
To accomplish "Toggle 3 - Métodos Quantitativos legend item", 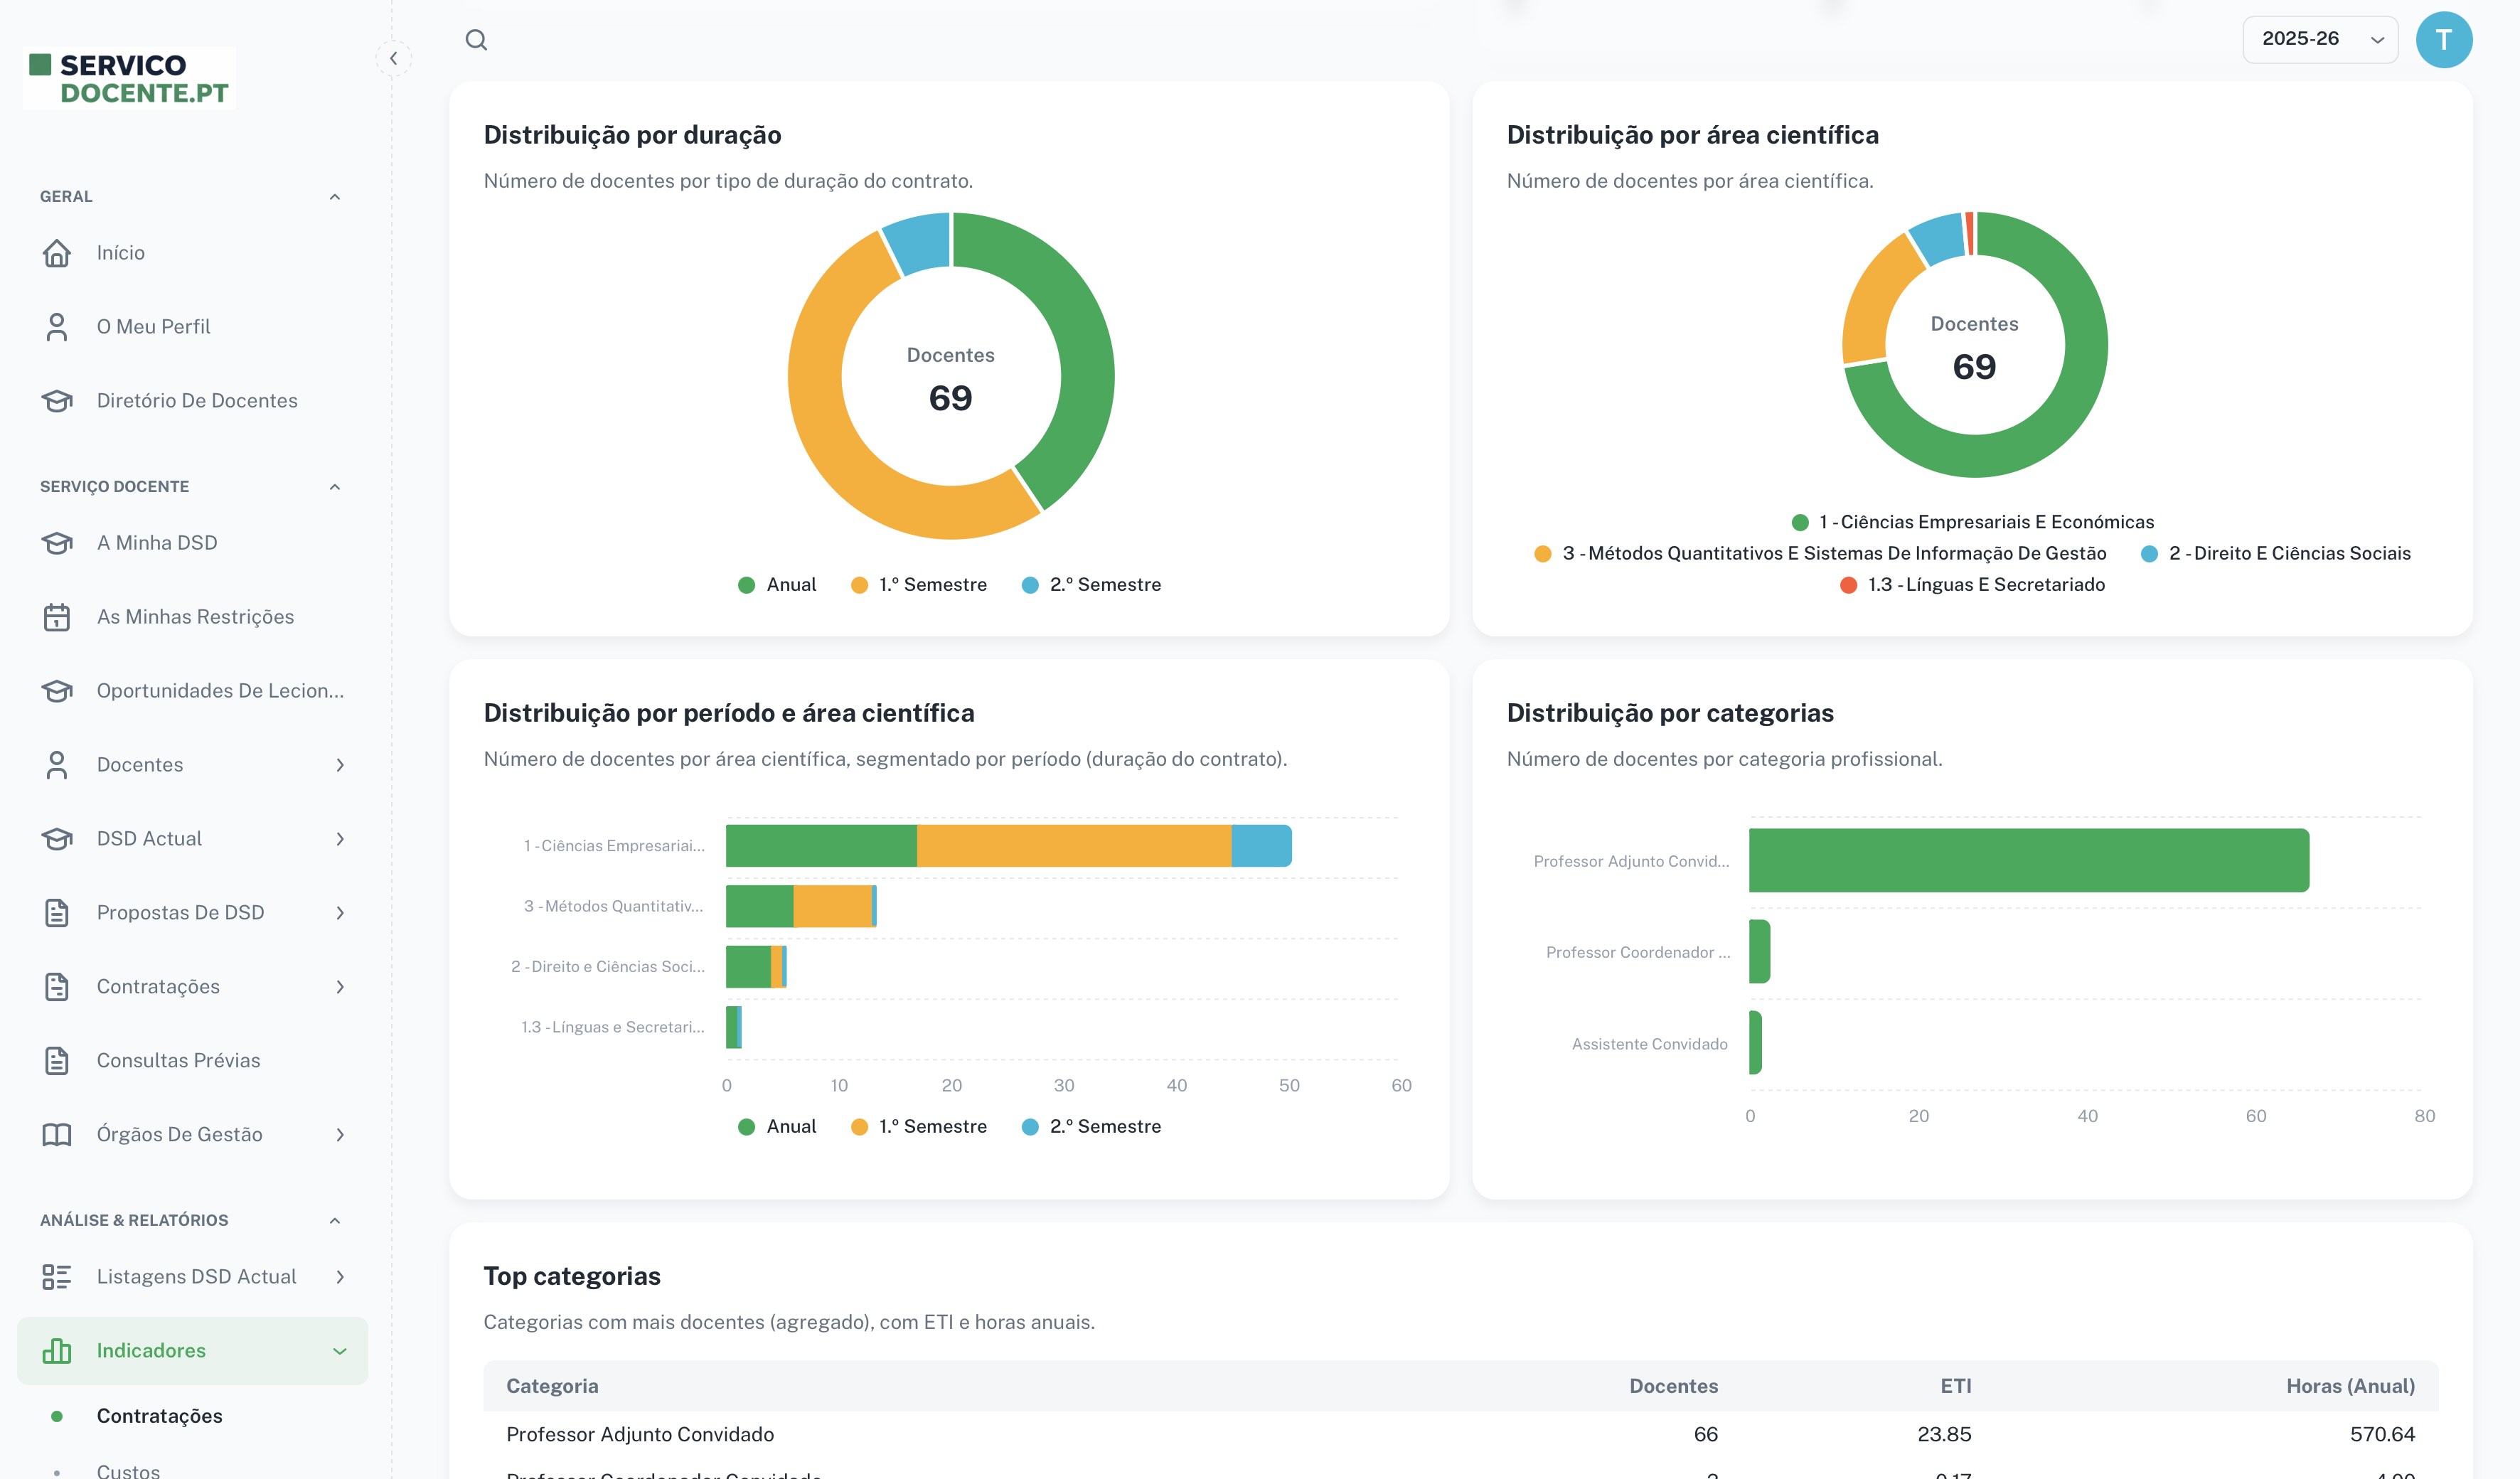I will click(x=1820, y=553).
